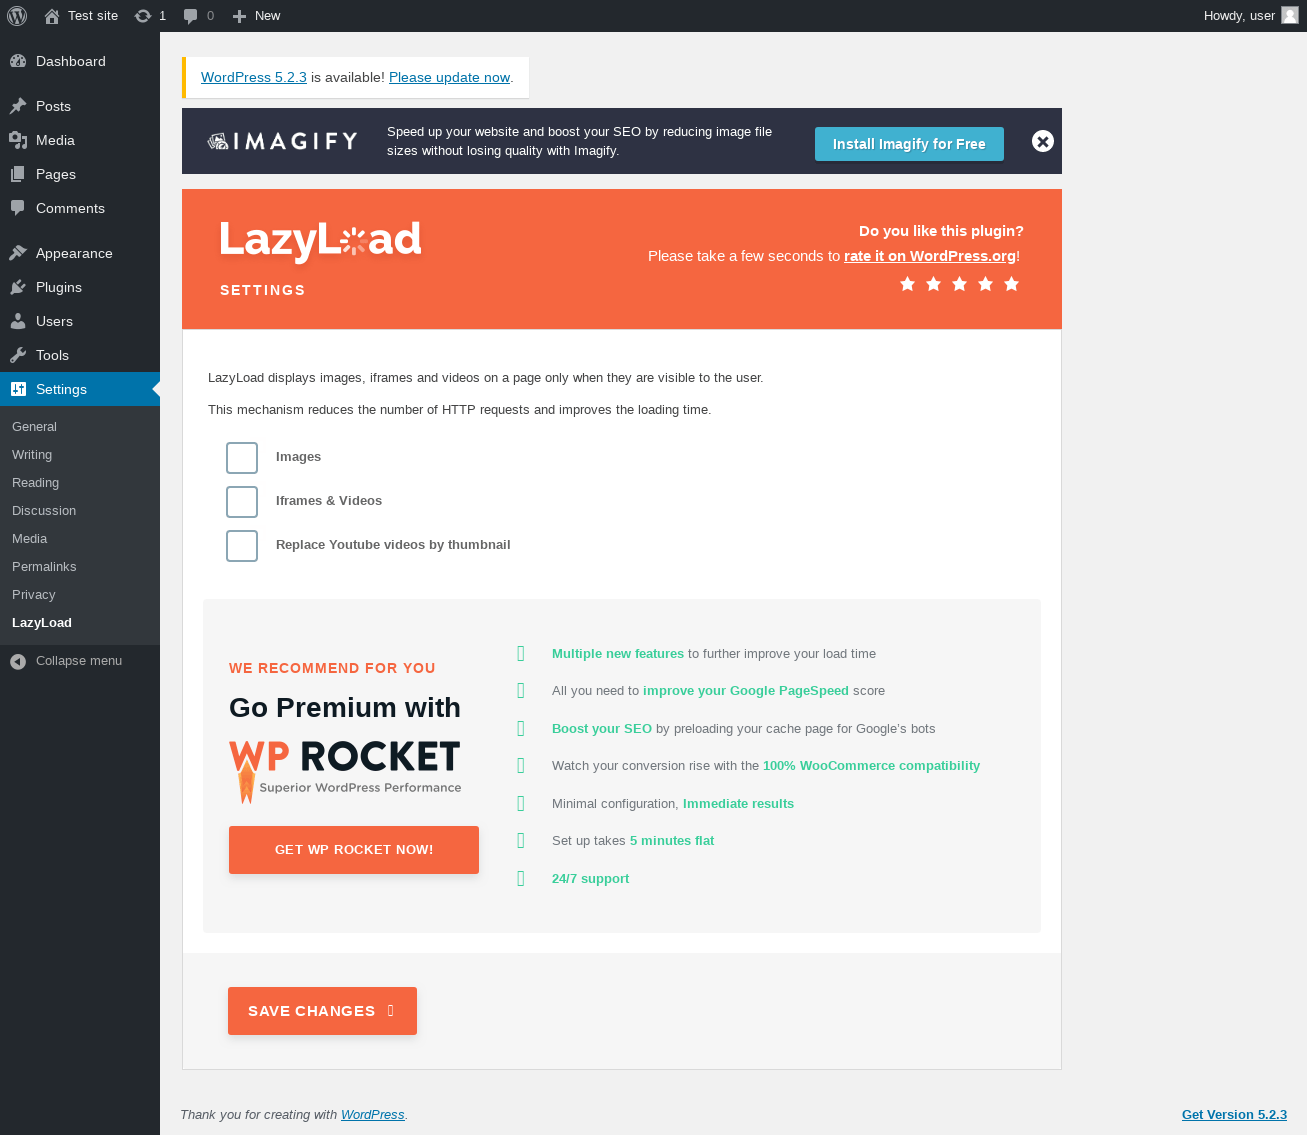
Task: Click the Test site home icon
Action: pyautogui.click(x=52, y=16)
